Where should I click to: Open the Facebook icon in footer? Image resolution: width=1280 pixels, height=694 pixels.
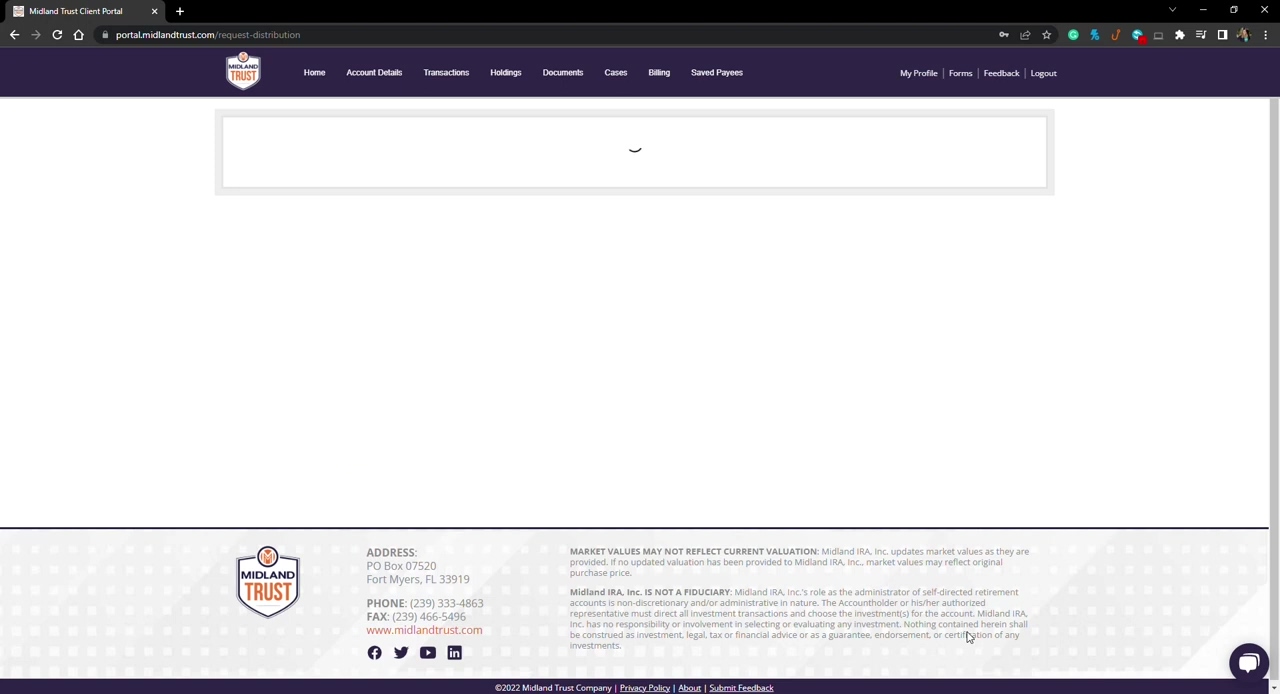pos(374,653)
